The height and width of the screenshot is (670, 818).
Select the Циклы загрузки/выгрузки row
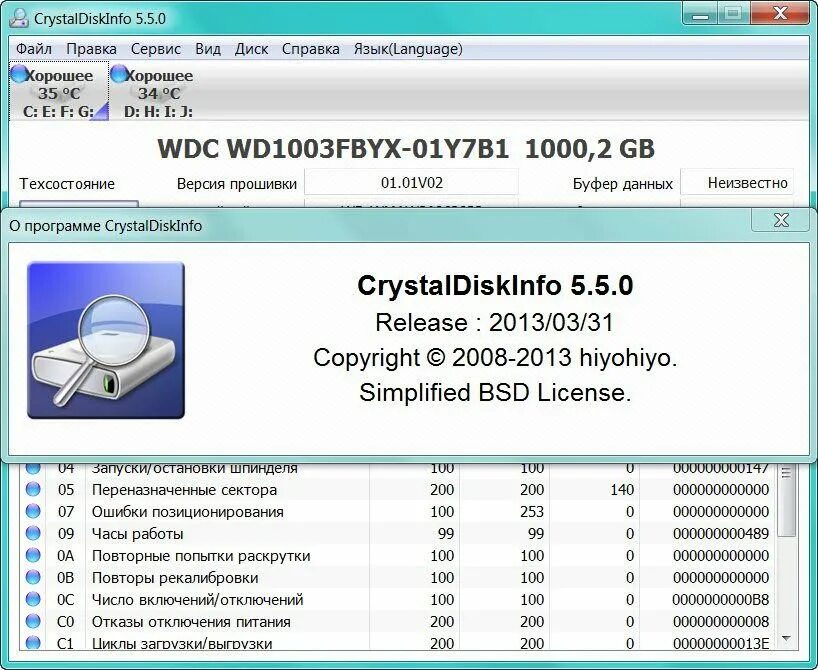398,642
